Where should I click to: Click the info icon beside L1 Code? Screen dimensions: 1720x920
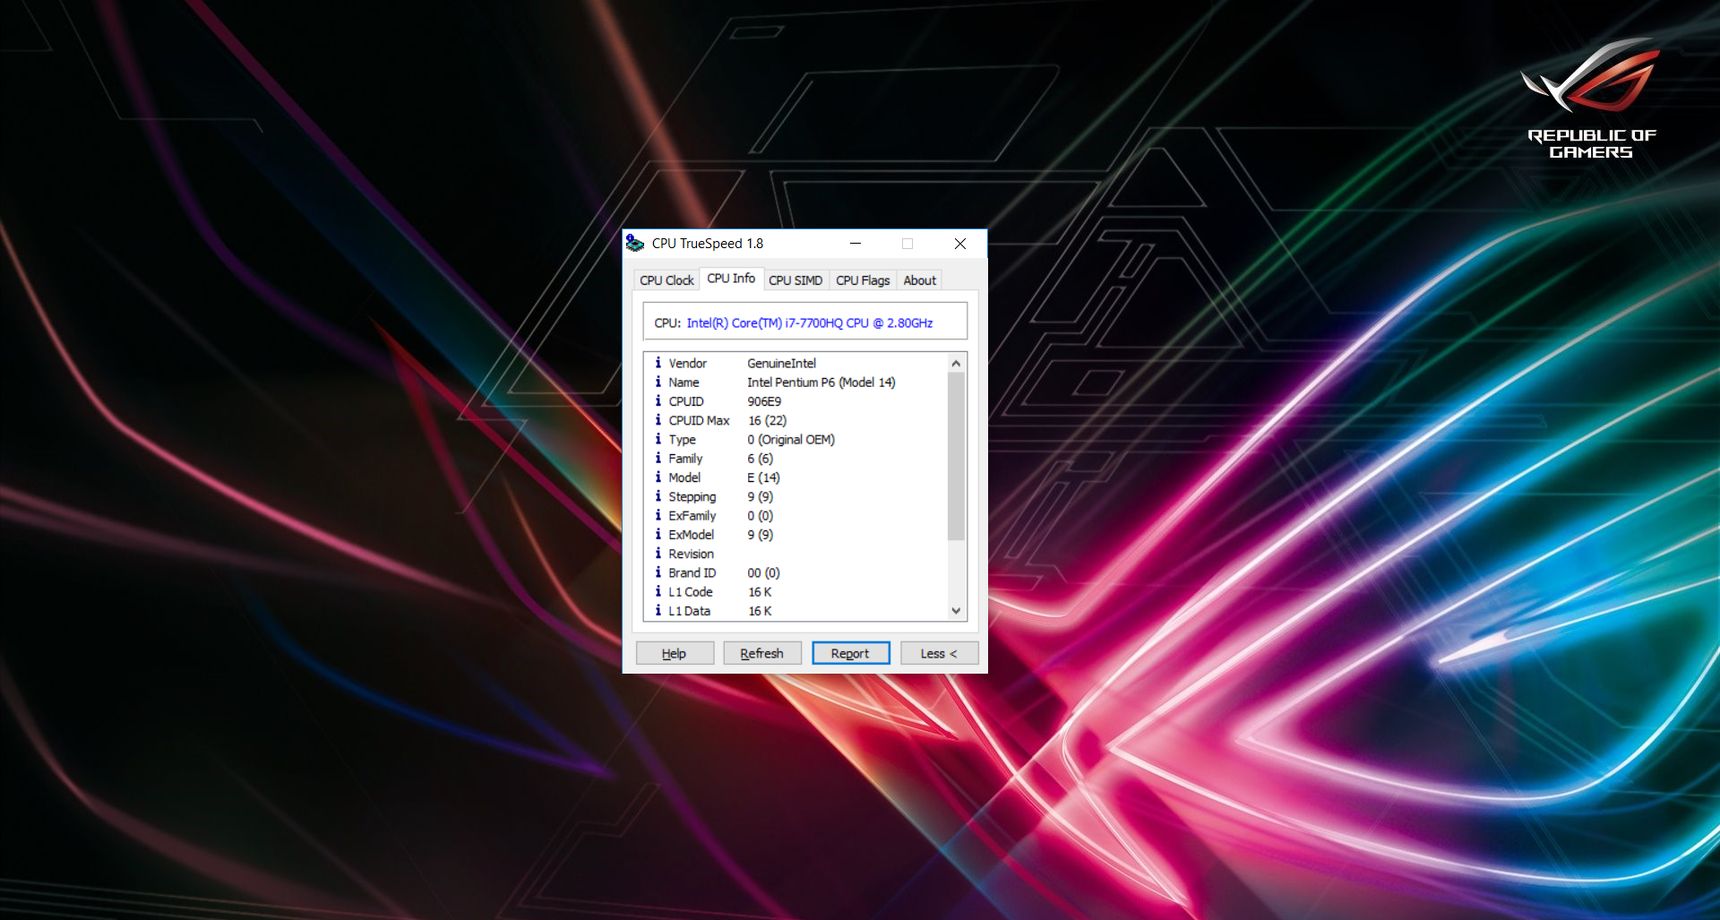click(x=658, y=591)
